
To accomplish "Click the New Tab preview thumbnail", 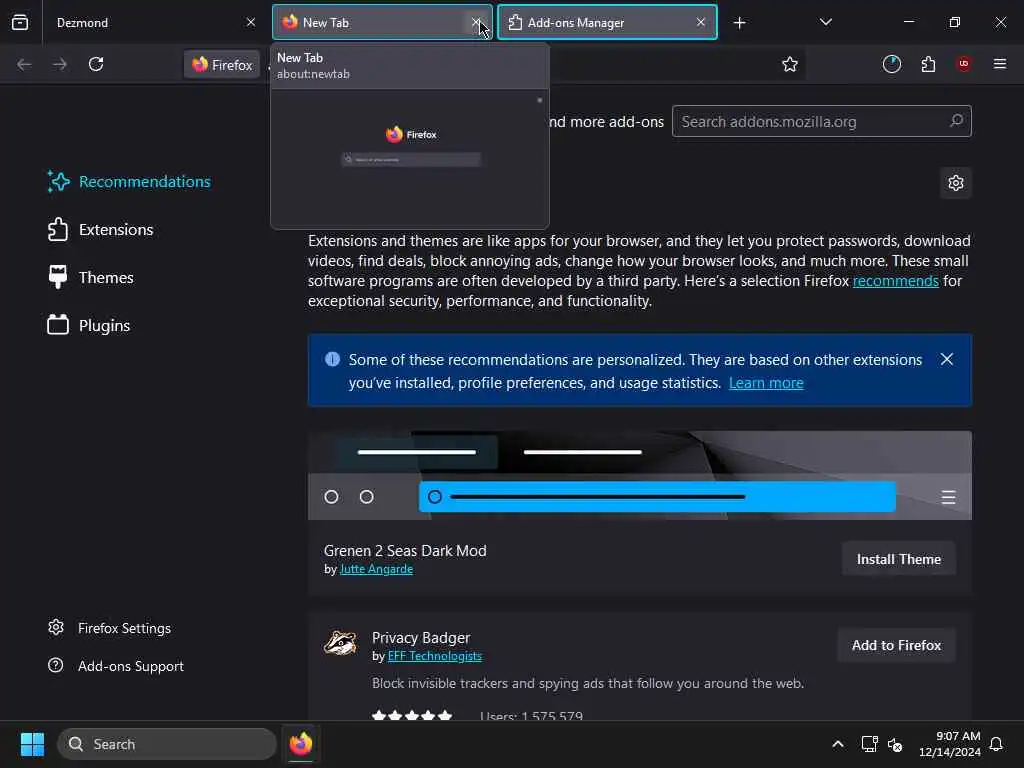I will tap(410, 159).
